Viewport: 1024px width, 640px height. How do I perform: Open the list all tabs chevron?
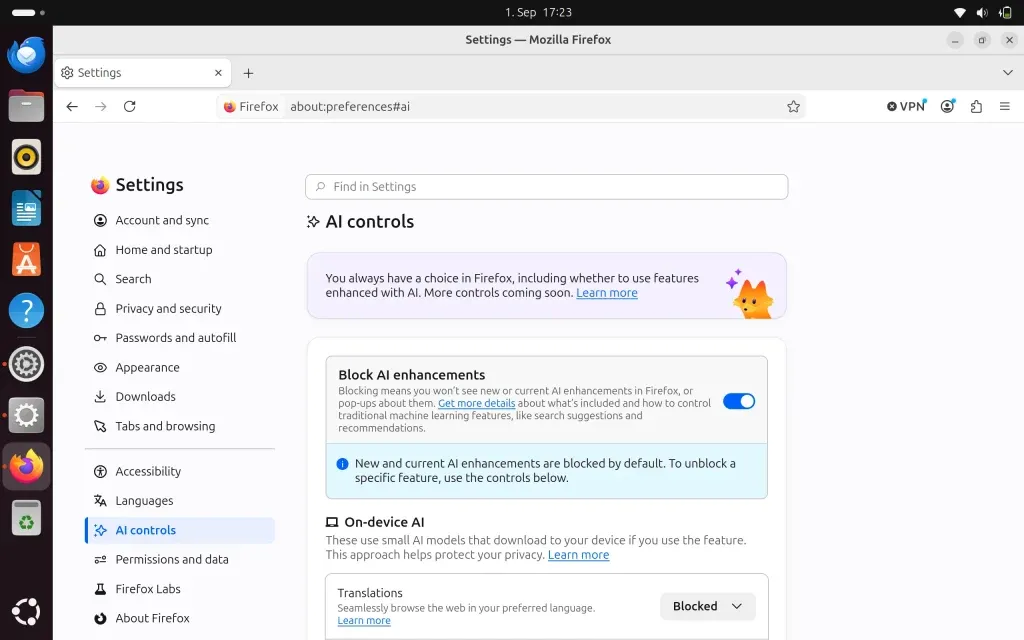pos(1007,72)
